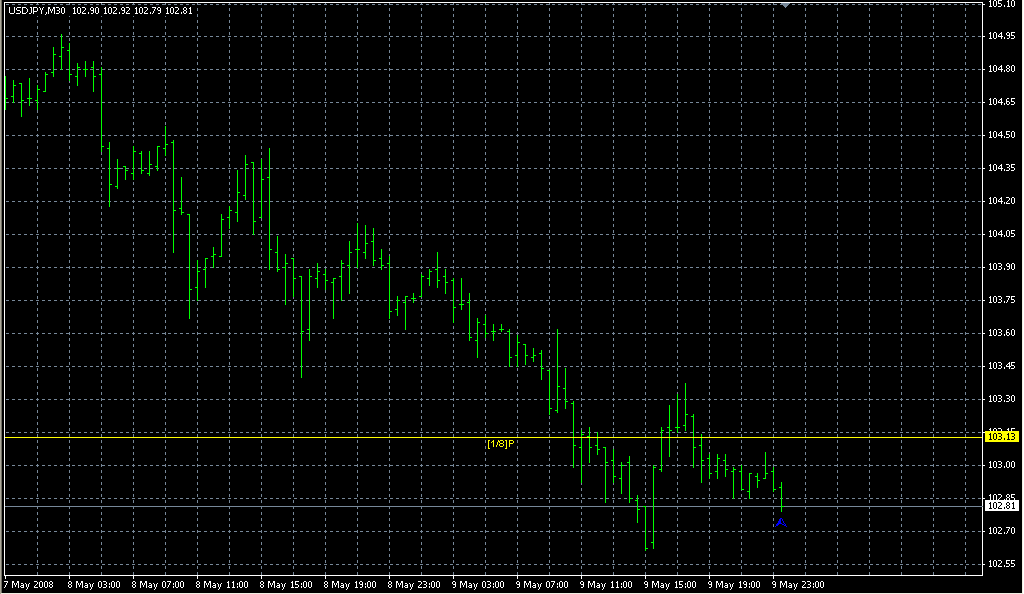The width and height of the screenshot is (1024, 594).
Task: Click the 7 May 2008 date label
Action: 29,585
